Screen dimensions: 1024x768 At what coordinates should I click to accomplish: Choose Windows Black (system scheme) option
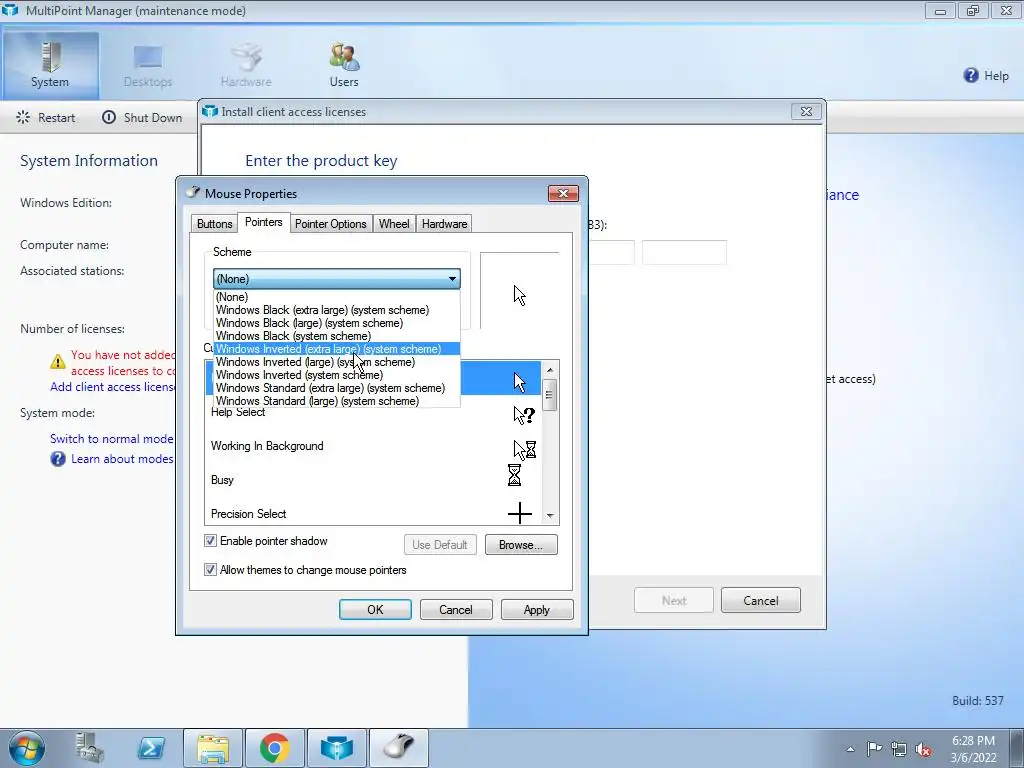click(336, 336)
